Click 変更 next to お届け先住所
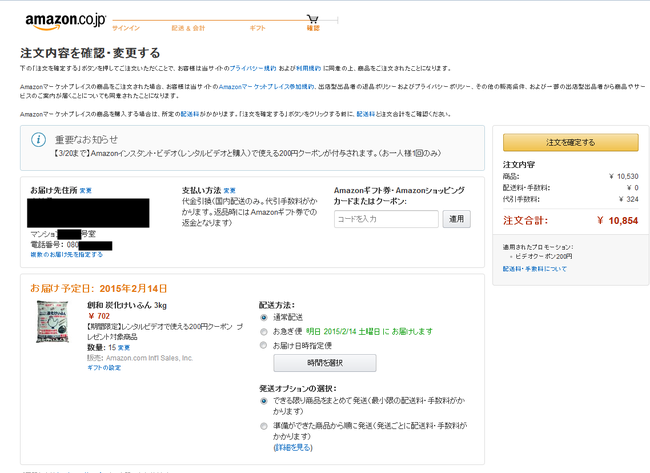This screenshot has height=473, width=650. coord(86,191)
